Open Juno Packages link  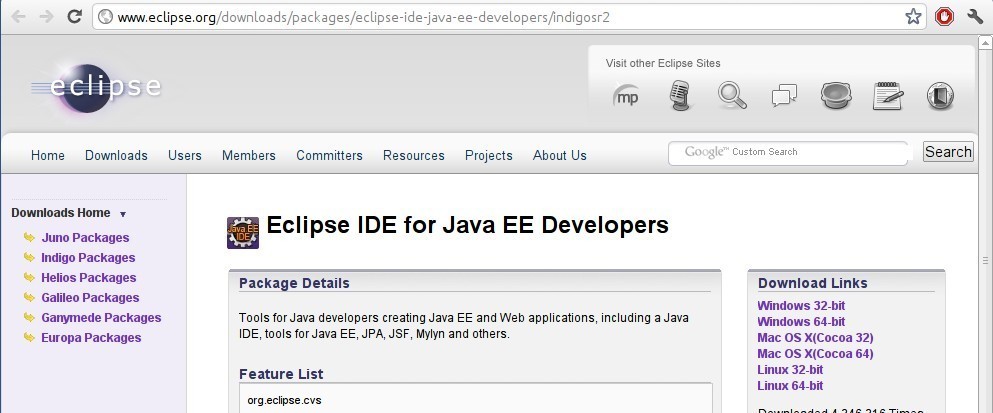point(85,238)
